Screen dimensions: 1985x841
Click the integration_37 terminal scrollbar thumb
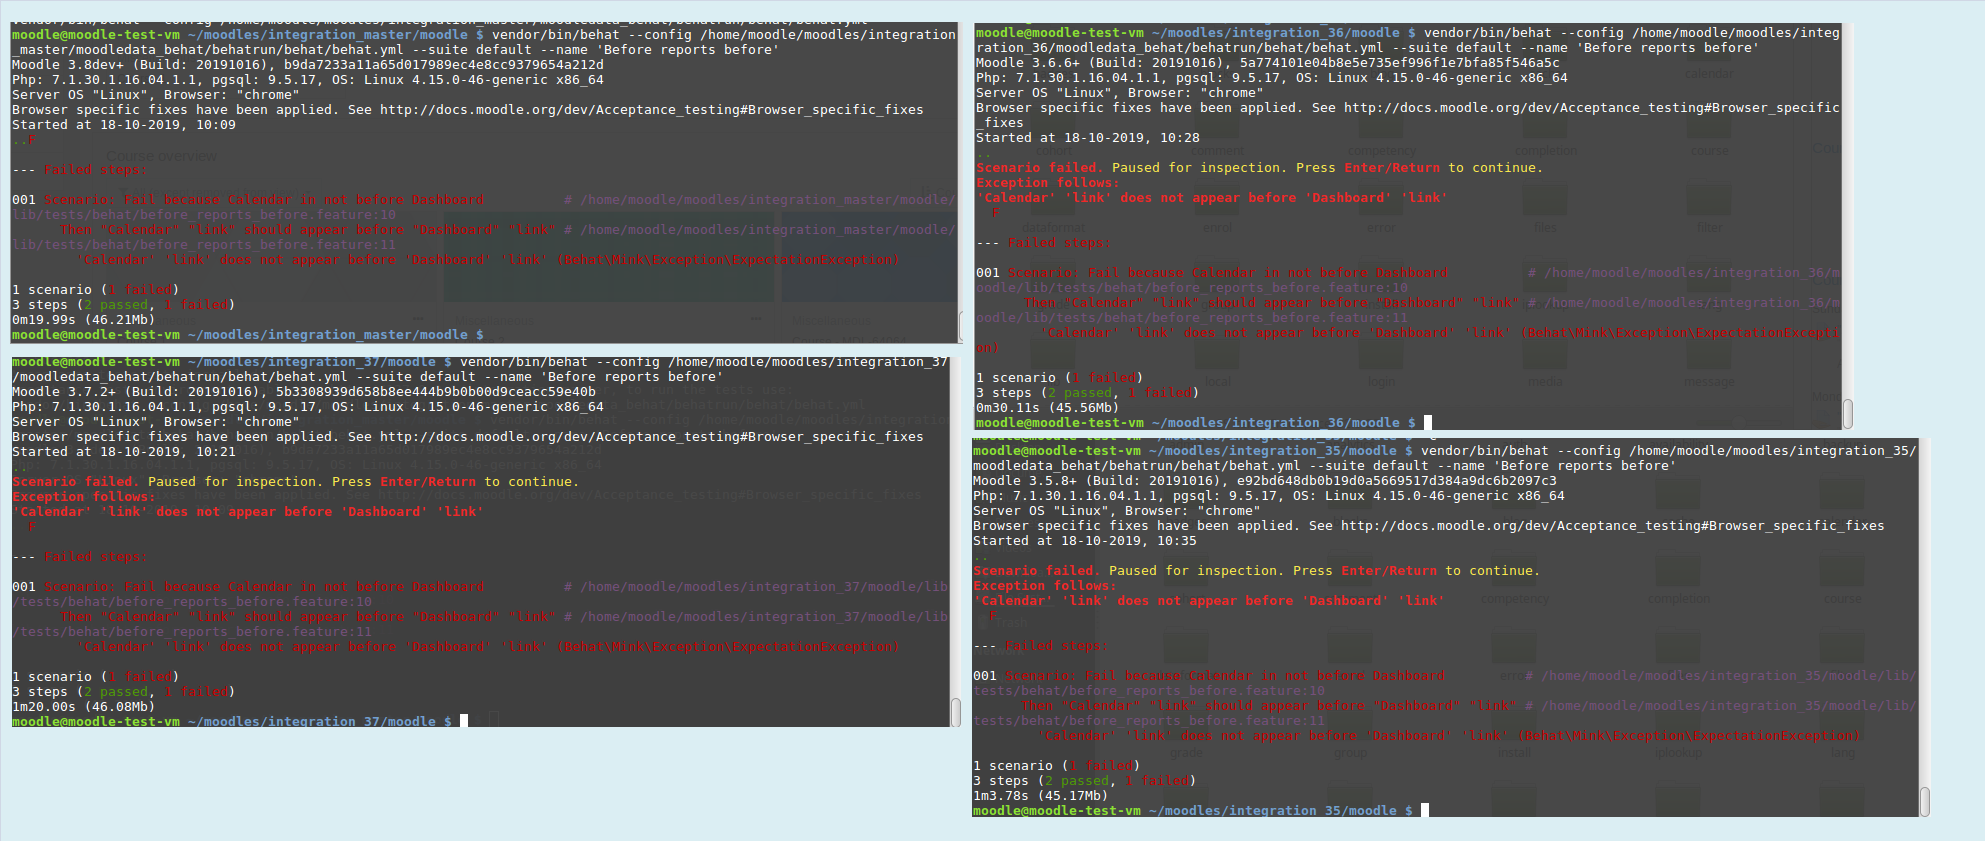click(955, 712)
